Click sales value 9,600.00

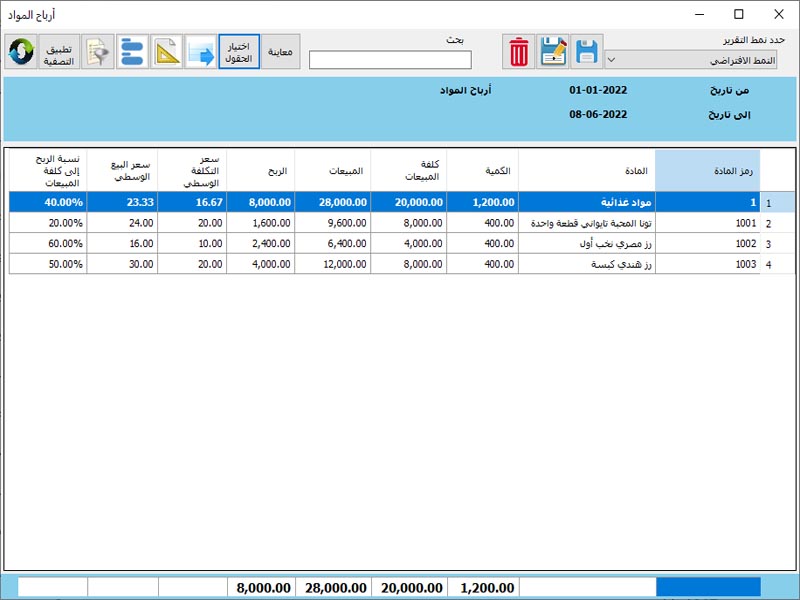(x=333, y=223)
